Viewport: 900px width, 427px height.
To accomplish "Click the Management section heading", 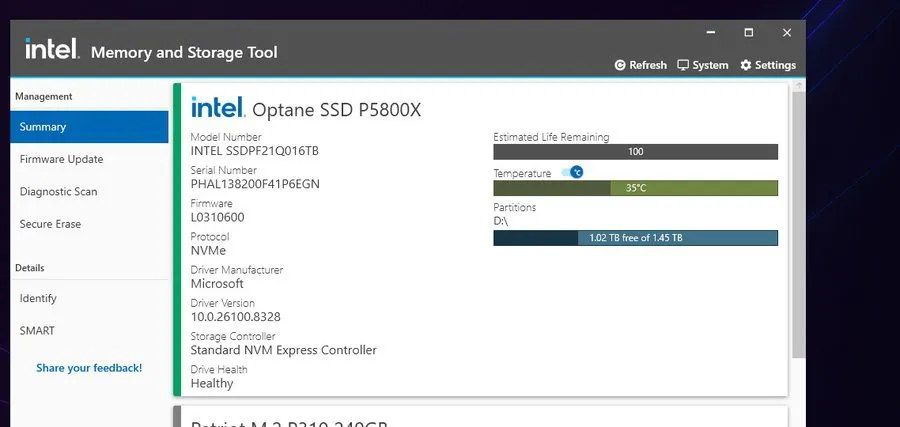I will [44, 96].
